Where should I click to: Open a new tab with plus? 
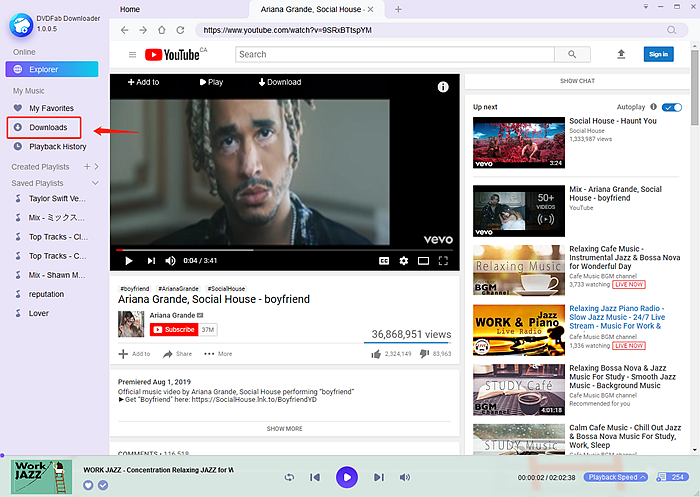pyautogui.click(x=398, y=9)
